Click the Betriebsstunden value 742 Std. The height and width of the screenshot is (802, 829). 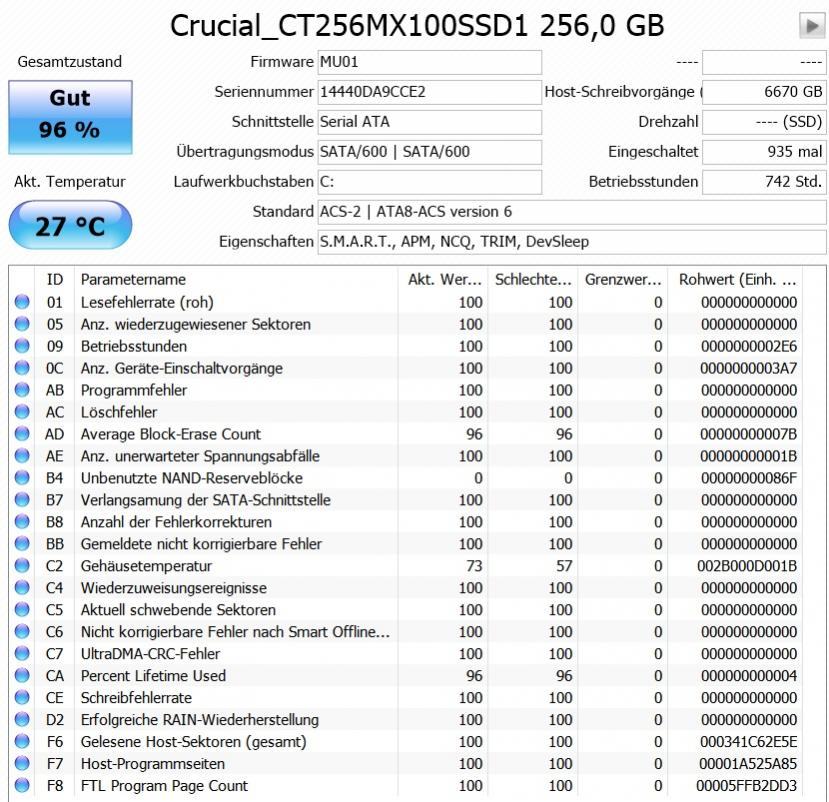coord(764,182)
